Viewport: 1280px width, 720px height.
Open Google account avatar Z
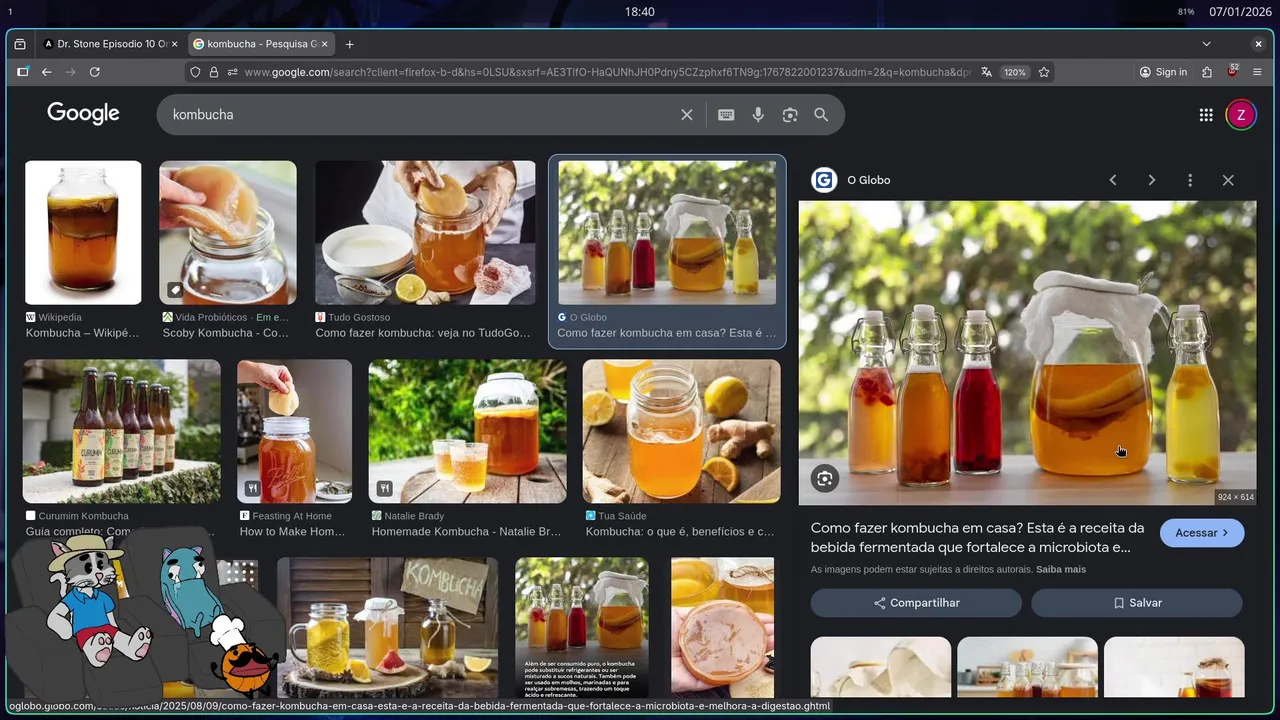point(1241,115)
